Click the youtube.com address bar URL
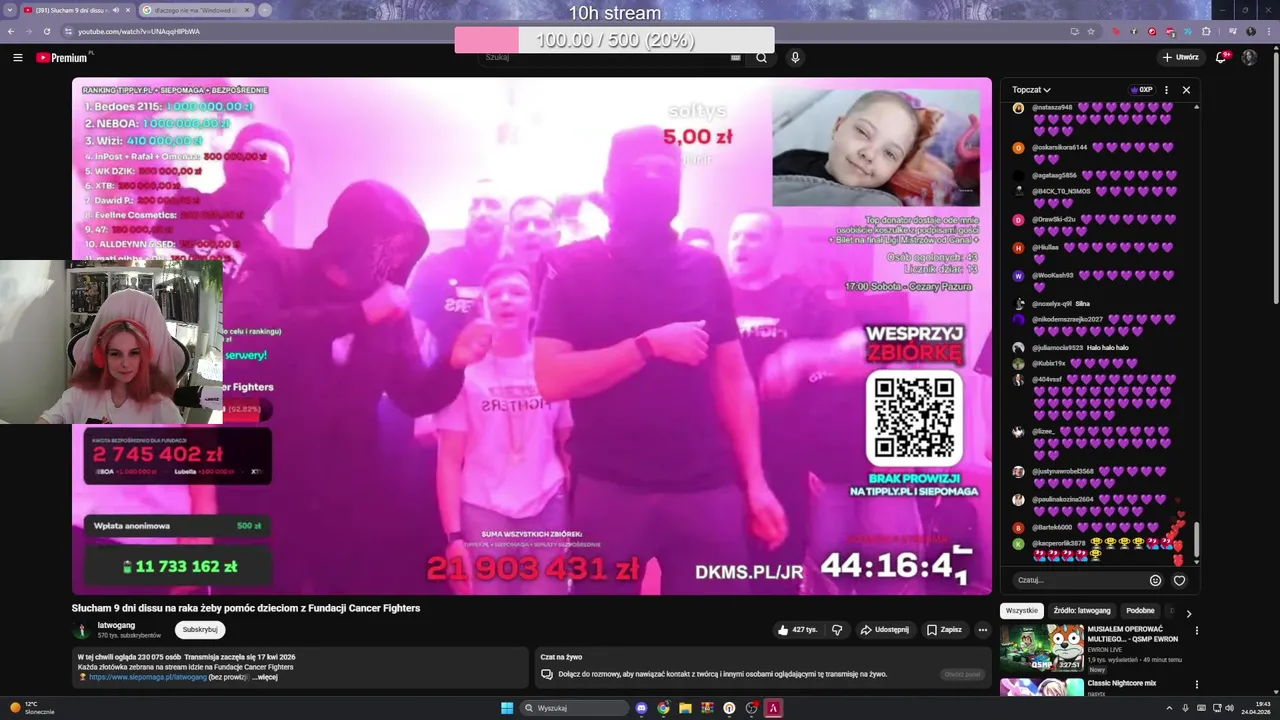The image size is (1280, 720). (x=139, y=31)
